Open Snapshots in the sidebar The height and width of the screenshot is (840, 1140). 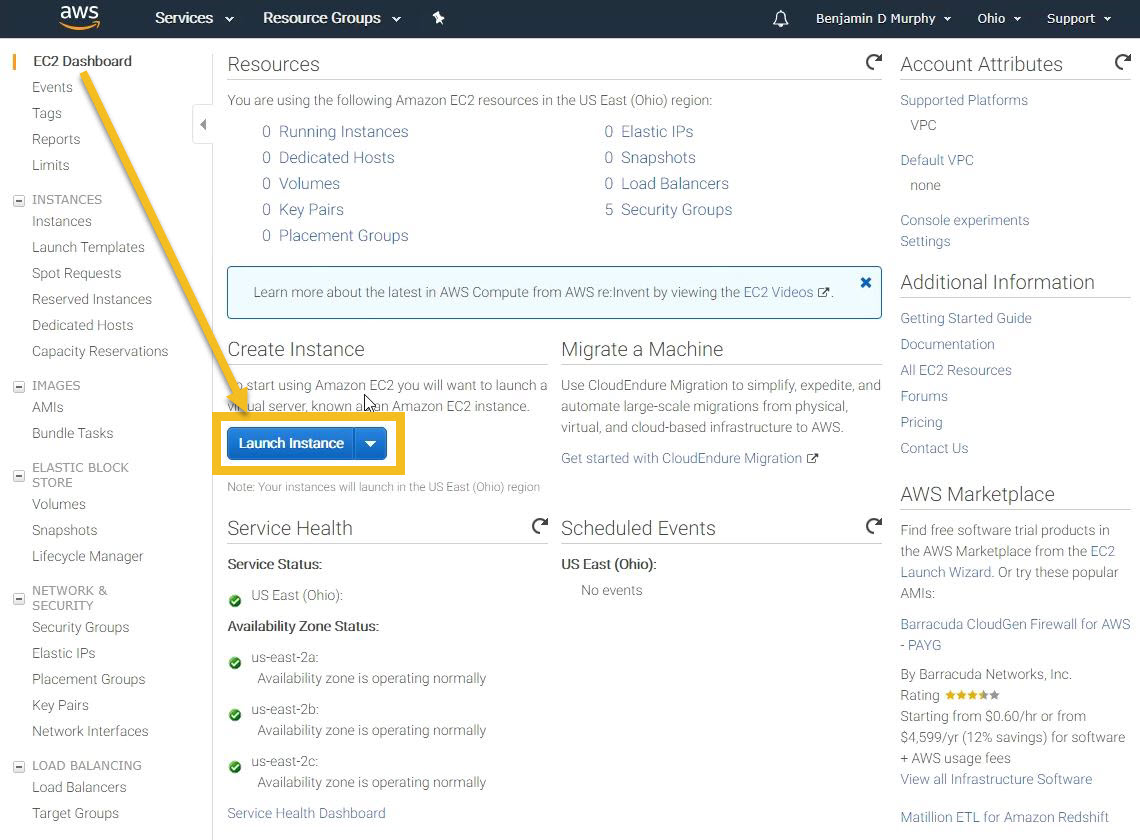click(x=64, y=530)
